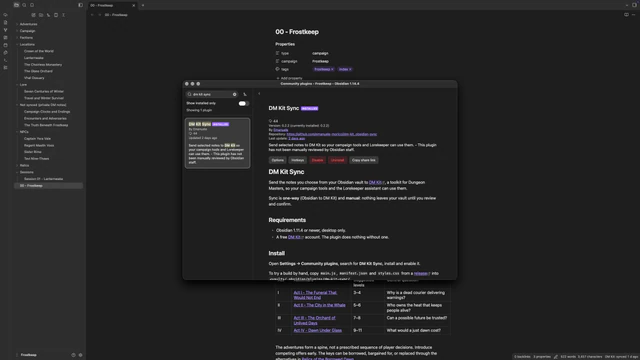Click the Frostkeep vault switcher
The height and width of the screenshot is (360, 640).
29,355
